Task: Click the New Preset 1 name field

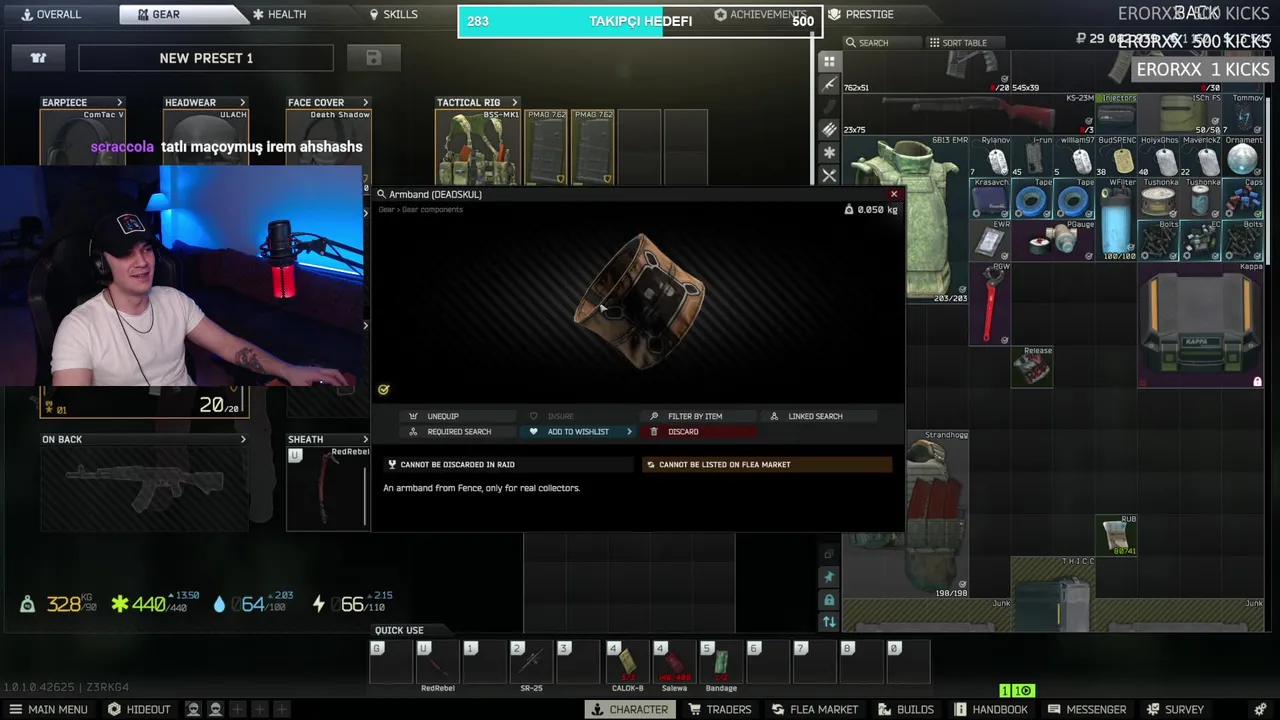Action: point(206,58)
